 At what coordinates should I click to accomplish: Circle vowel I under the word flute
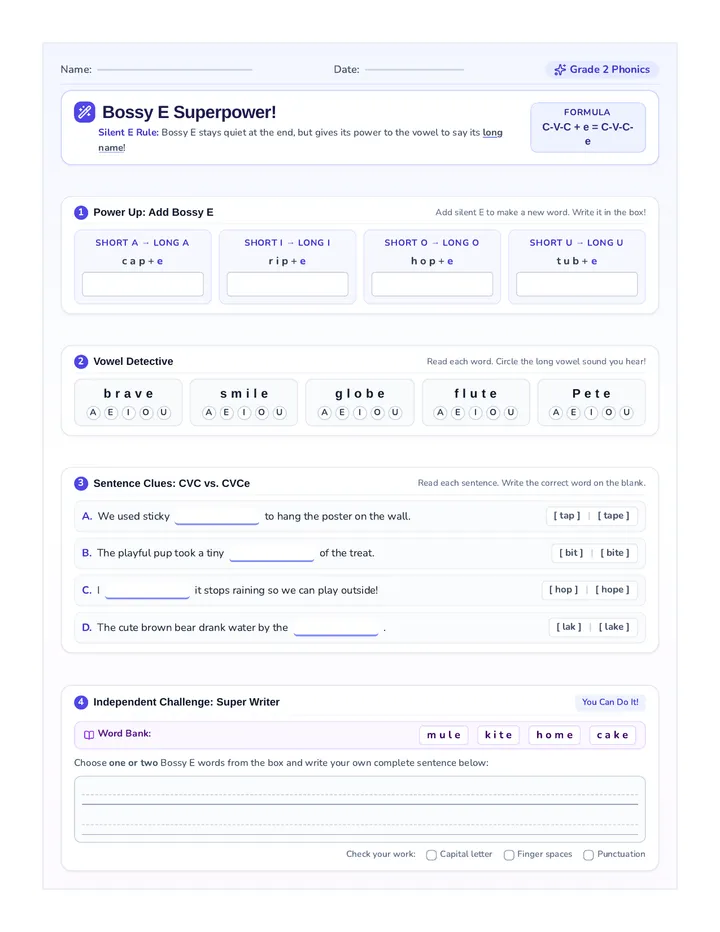[x=476, y=413]
